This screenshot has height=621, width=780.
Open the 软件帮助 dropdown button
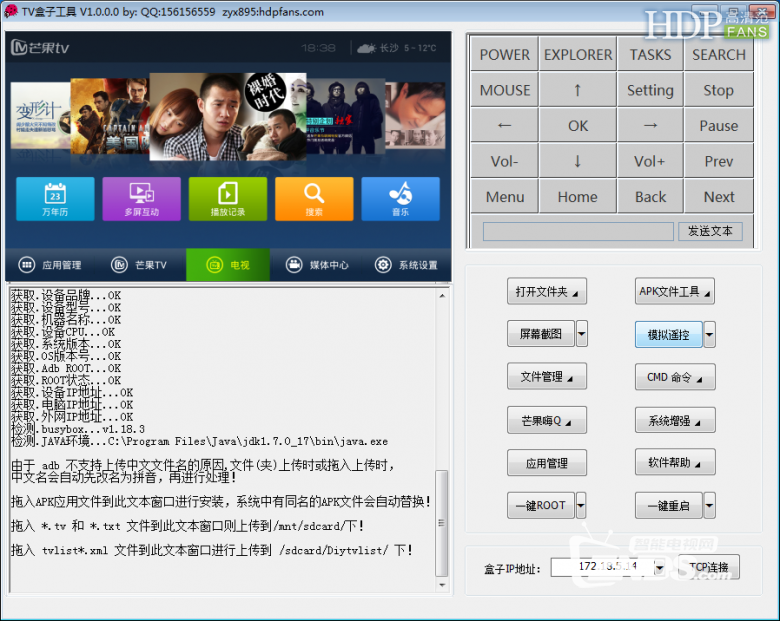pyautogui.click(x=675, y=462)
